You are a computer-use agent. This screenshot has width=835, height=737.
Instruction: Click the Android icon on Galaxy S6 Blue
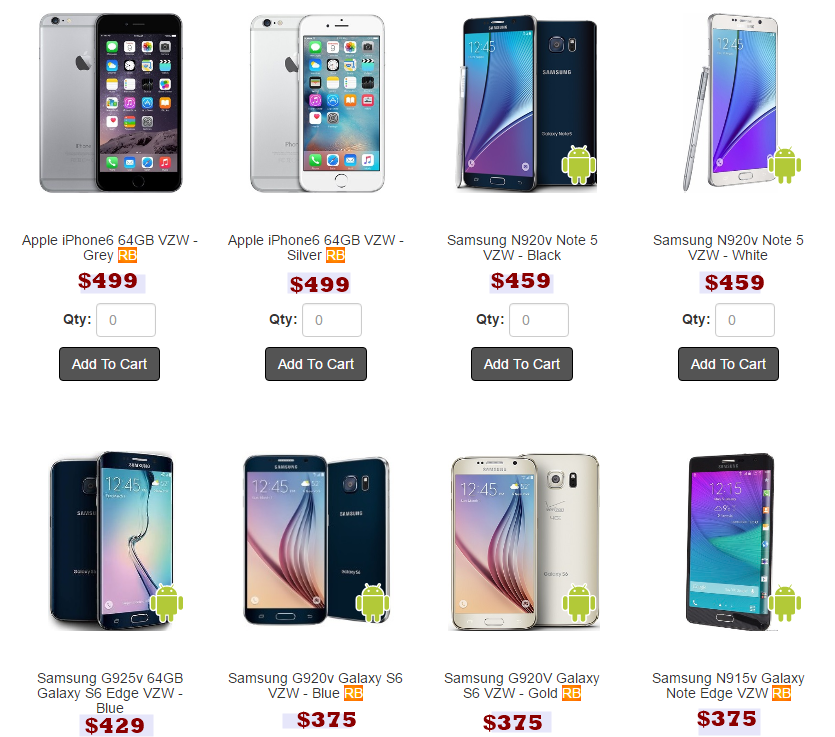(x=372, y=602)
